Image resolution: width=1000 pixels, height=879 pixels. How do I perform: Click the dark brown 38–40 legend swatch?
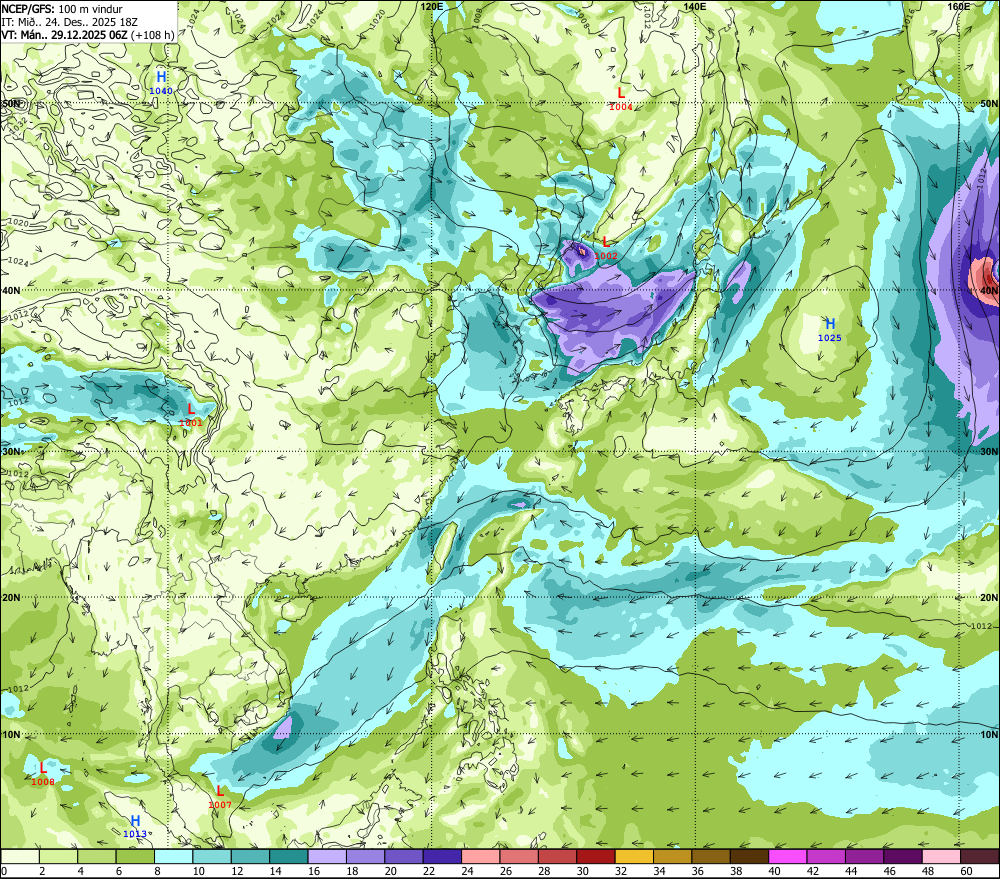[749, 856]
